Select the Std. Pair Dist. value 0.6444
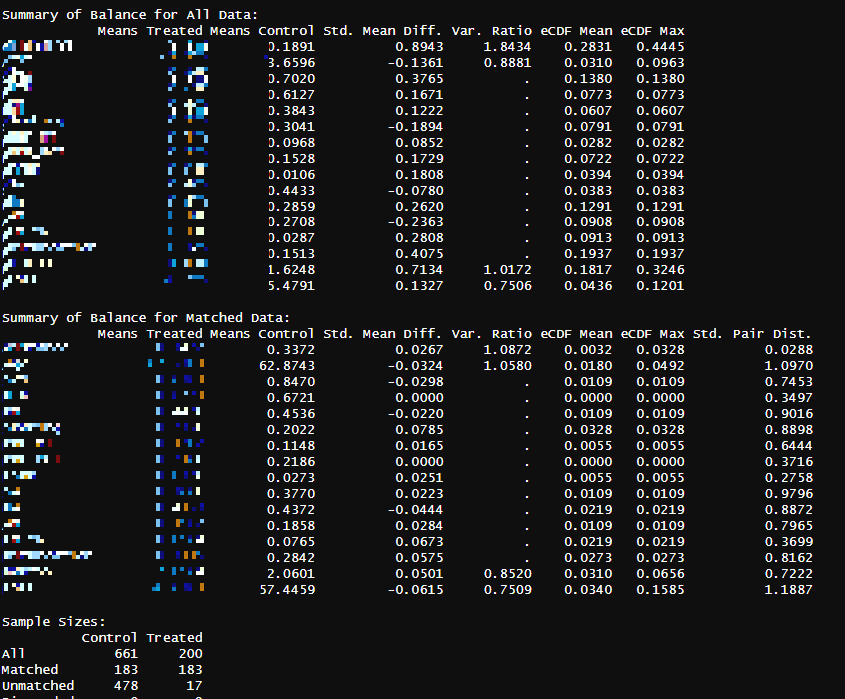This screenshot has height=699, width=845. coord(788,446)
